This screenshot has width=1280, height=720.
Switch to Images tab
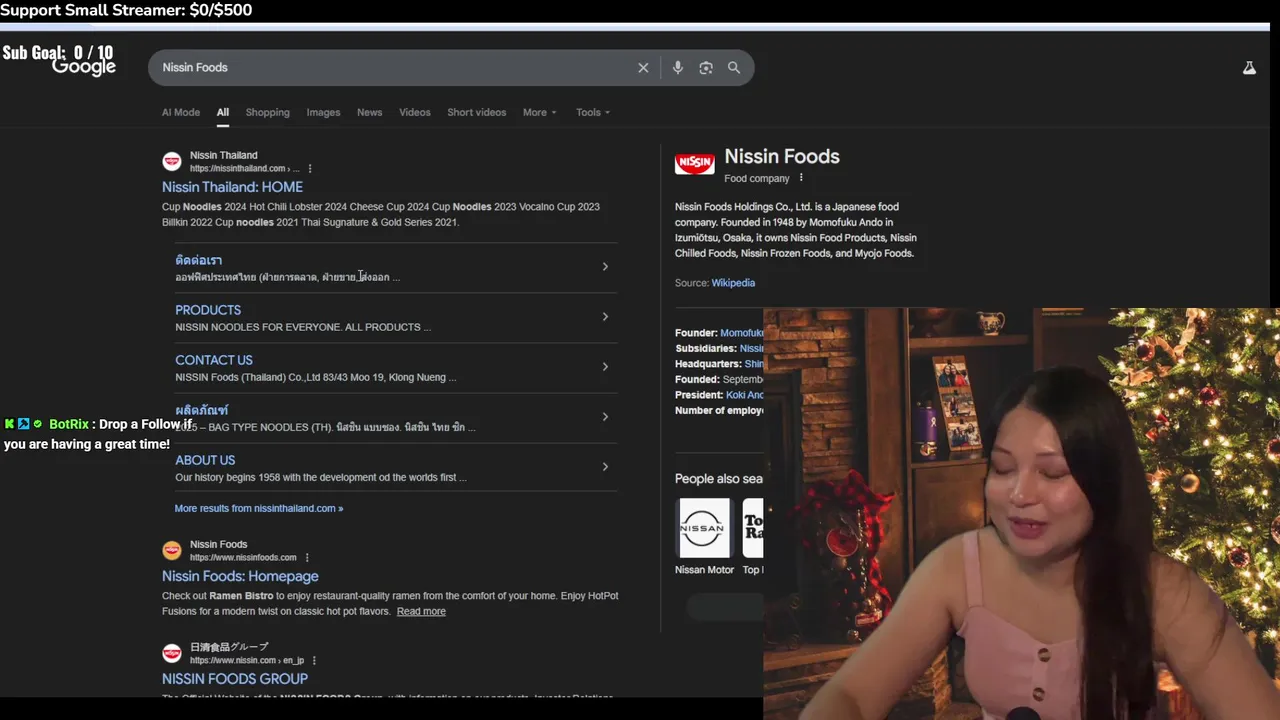tap(323, 112)
